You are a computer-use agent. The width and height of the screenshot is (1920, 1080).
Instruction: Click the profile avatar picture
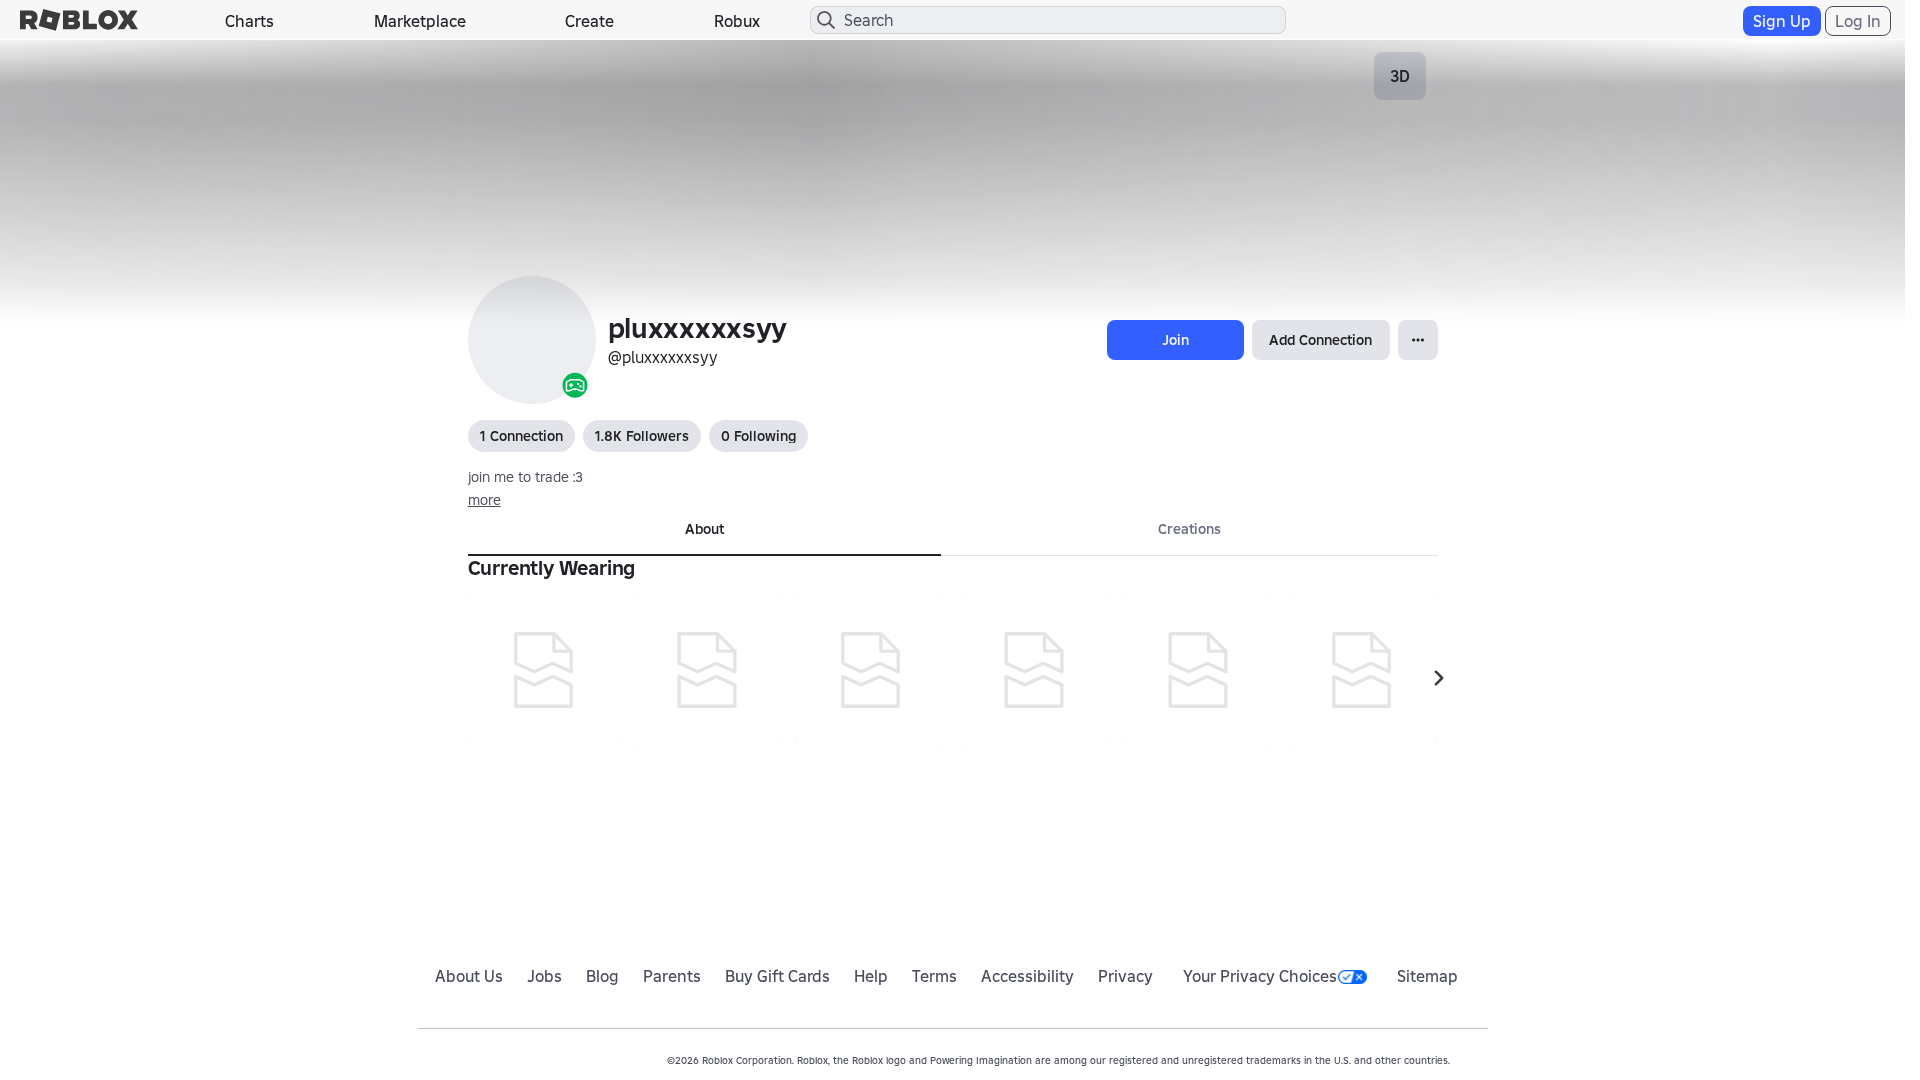(x=532, y=340)
